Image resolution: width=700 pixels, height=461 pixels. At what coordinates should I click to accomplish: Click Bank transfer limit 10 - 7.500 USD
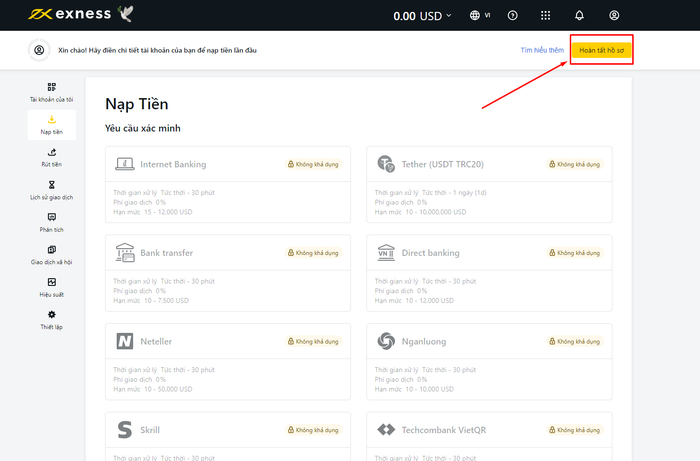coord(166,300)
